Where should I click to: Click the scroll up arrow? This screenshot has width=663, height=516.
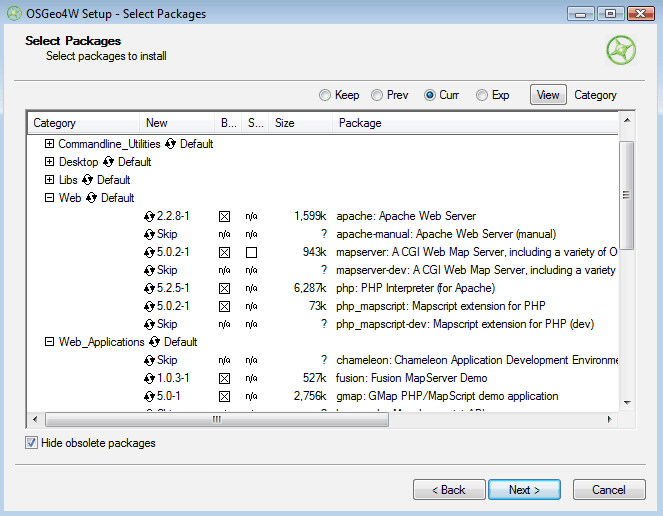[x=627, y=121]
